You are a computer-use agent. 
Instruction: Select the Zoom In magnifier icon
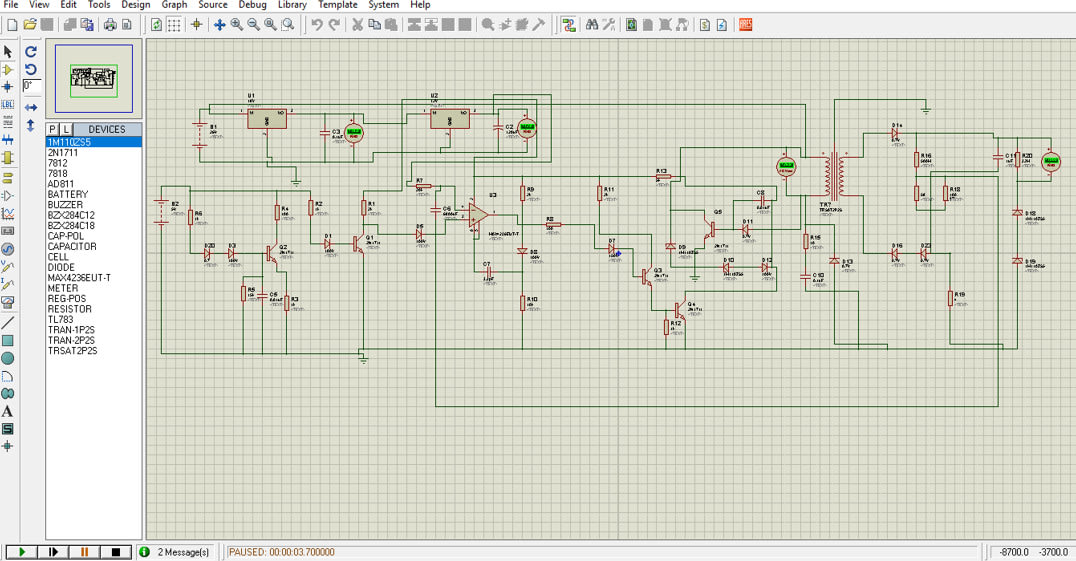click(x=237, y=24)
